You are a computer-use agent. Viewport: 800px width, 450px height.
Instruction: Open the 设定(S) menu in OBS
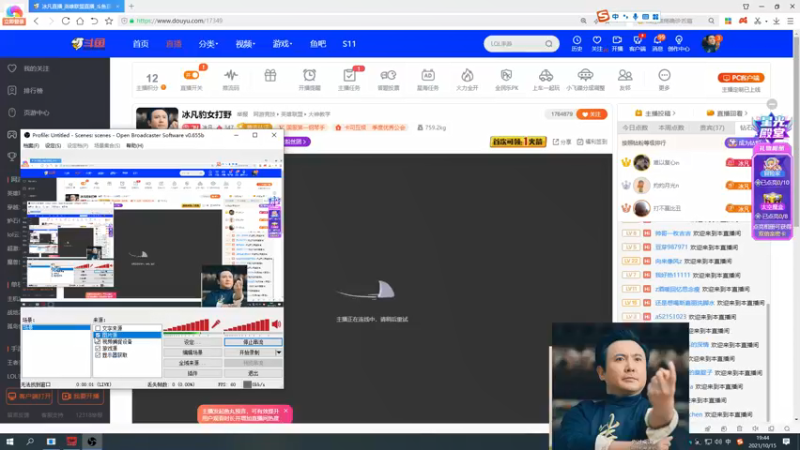[x=53, y=146]
